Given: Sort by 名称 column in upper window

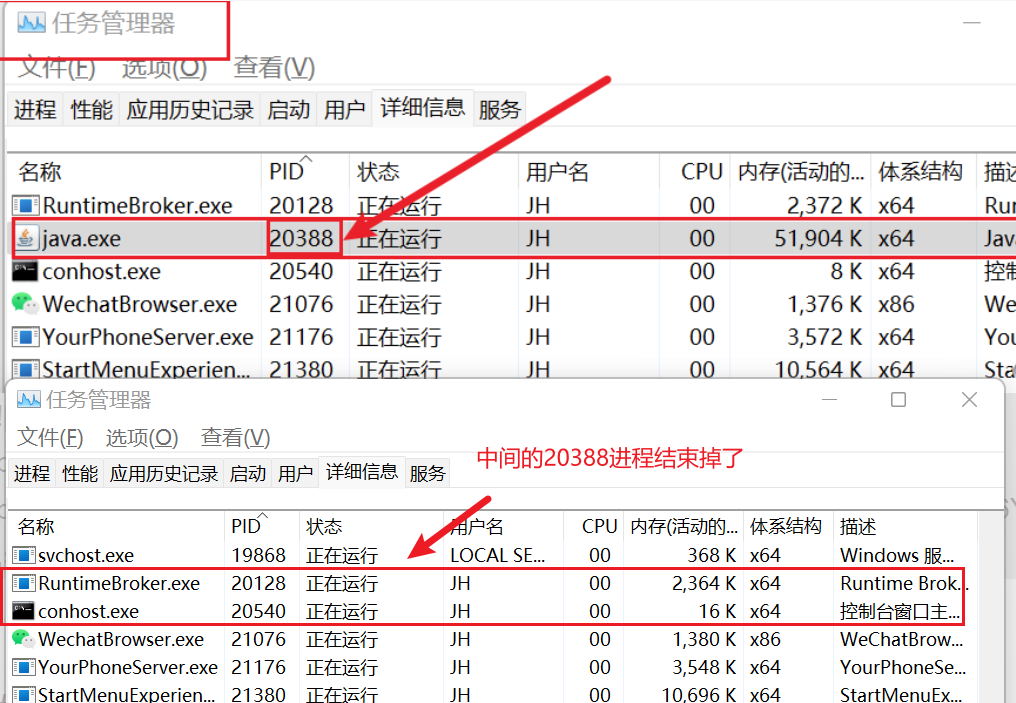Looking at the screenshot, I should 134,172.
